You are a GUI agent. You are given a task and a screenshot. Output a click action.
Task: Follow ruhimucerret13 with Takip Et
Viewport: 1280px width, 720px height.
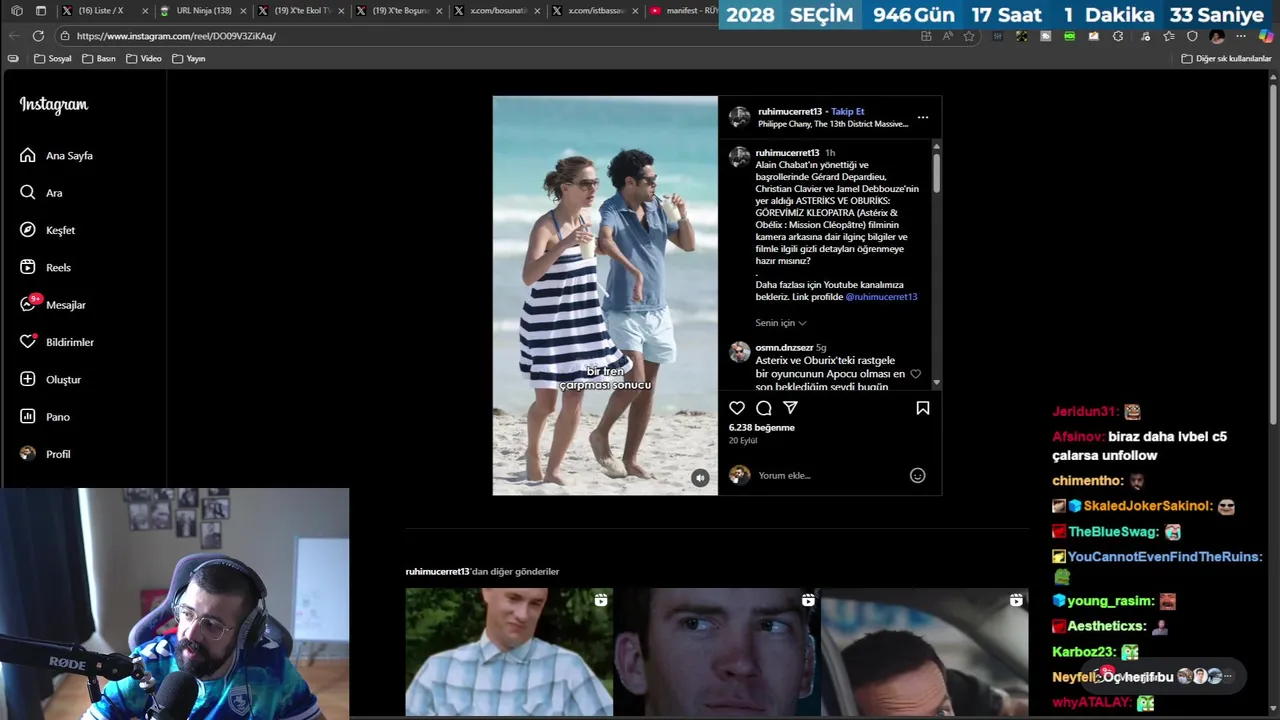coord(847,111)
